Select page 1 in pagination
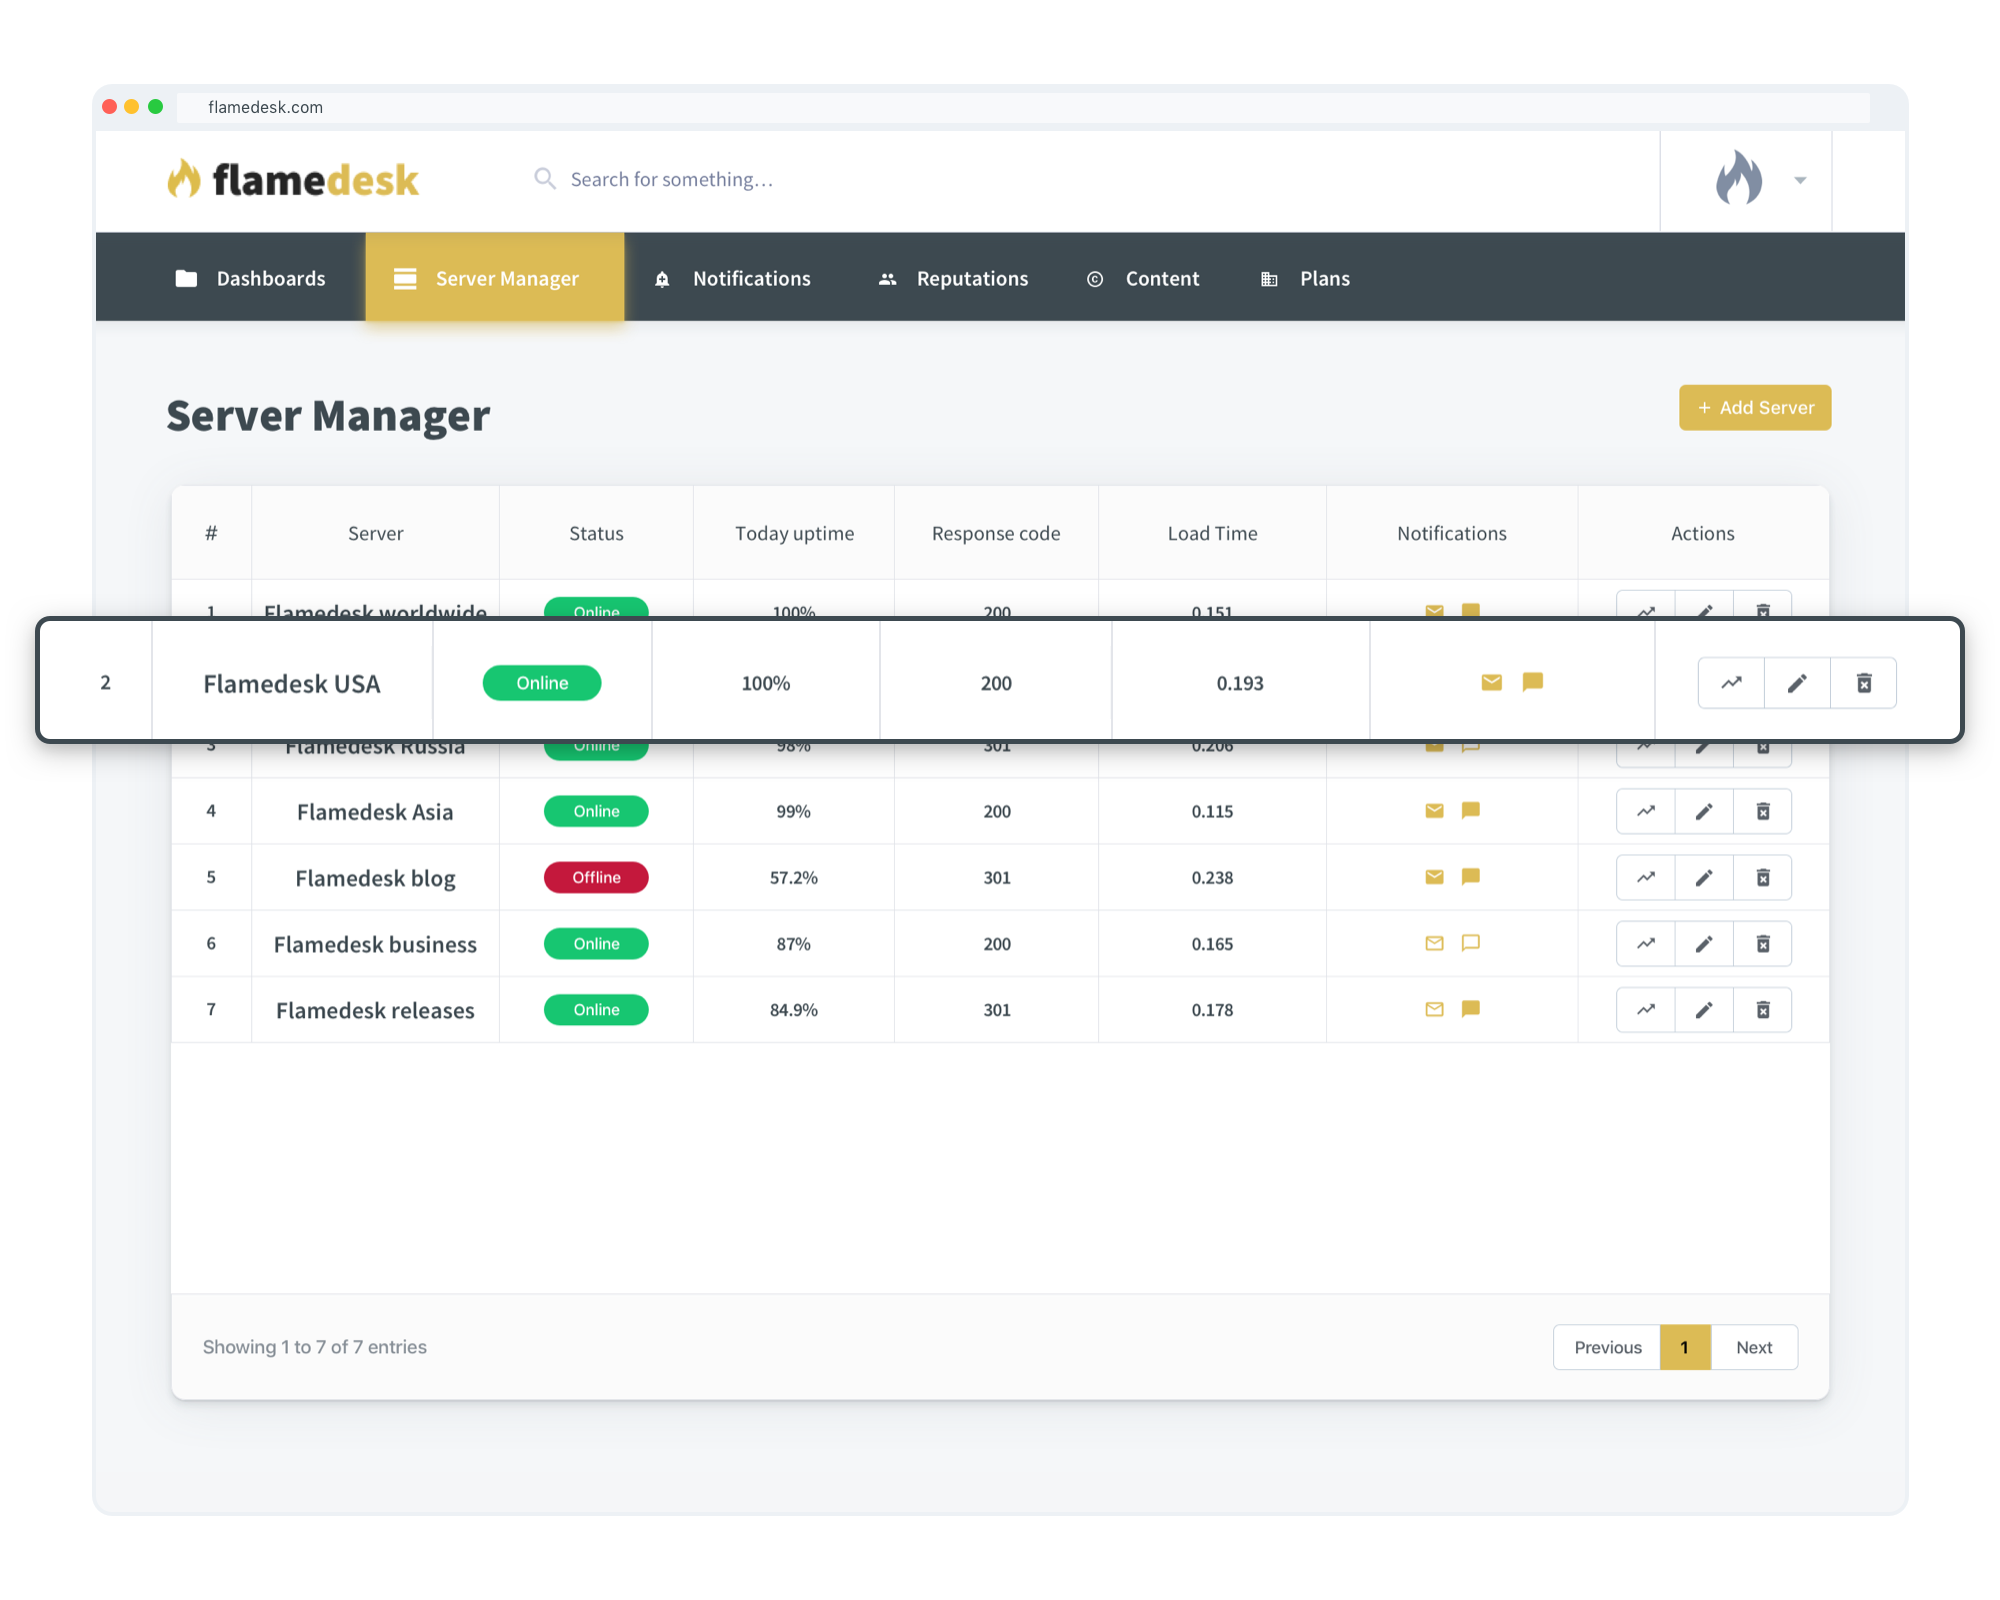This screenshot has height=1600, width=2000. click(1685, 1347)
